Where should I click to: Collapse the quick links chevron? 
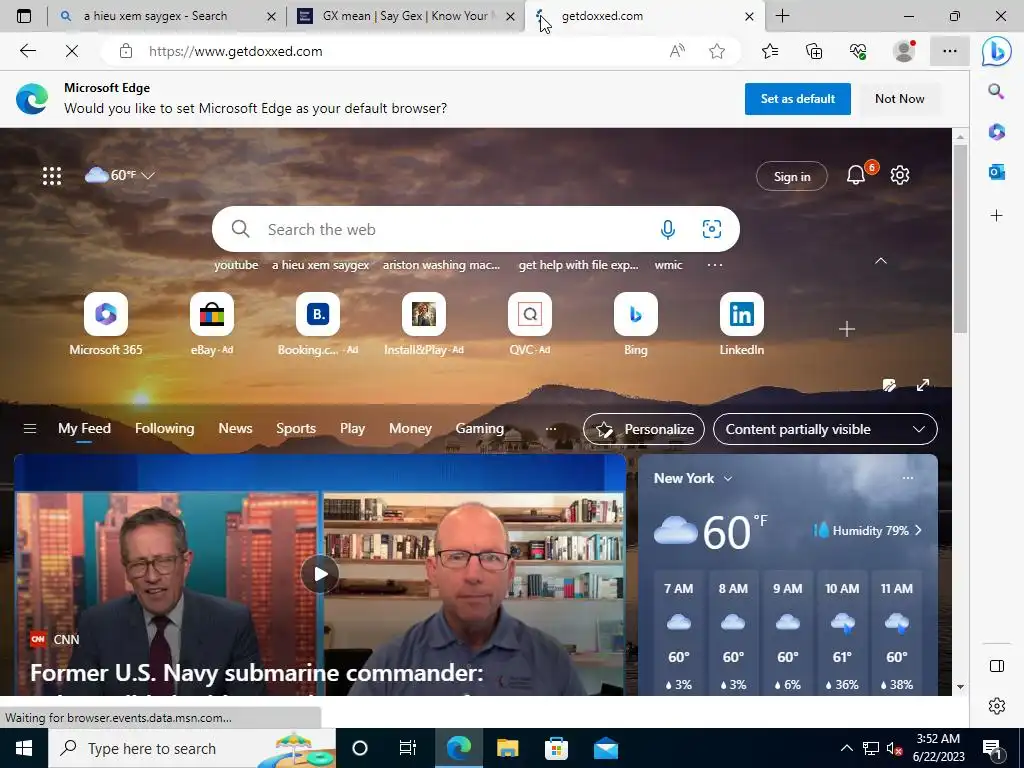(x=880, y=261)
